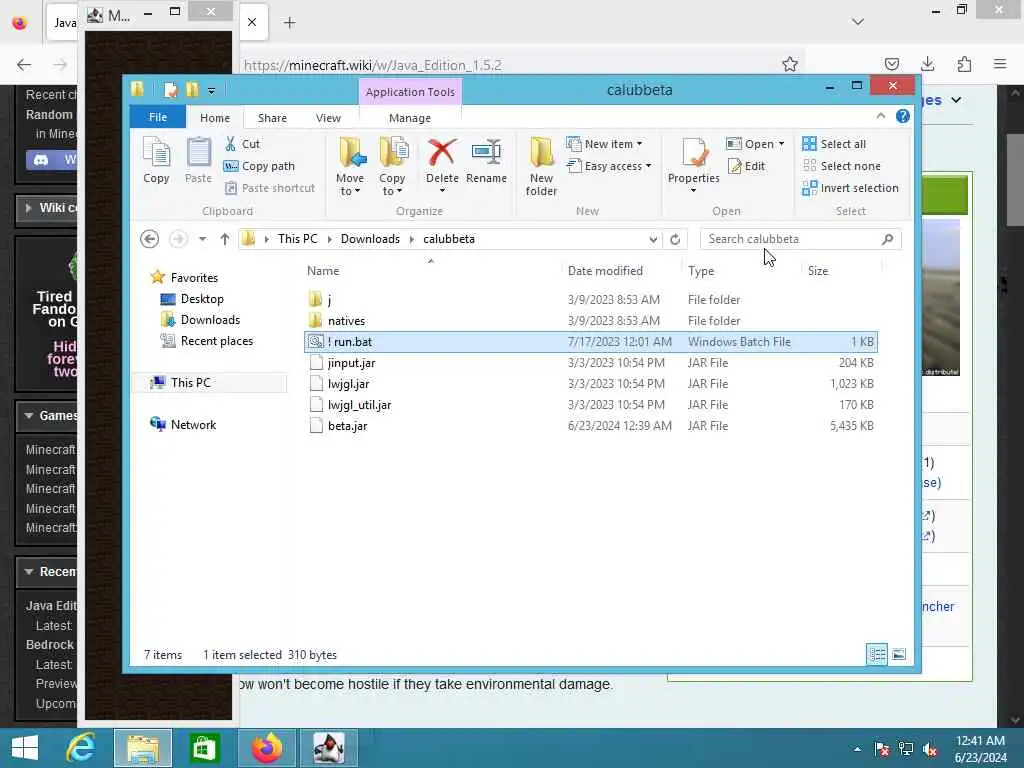Click Save to Pocket icon in Firefox
This screenshot has height=768, width=1024.
[x=891, y=64]
